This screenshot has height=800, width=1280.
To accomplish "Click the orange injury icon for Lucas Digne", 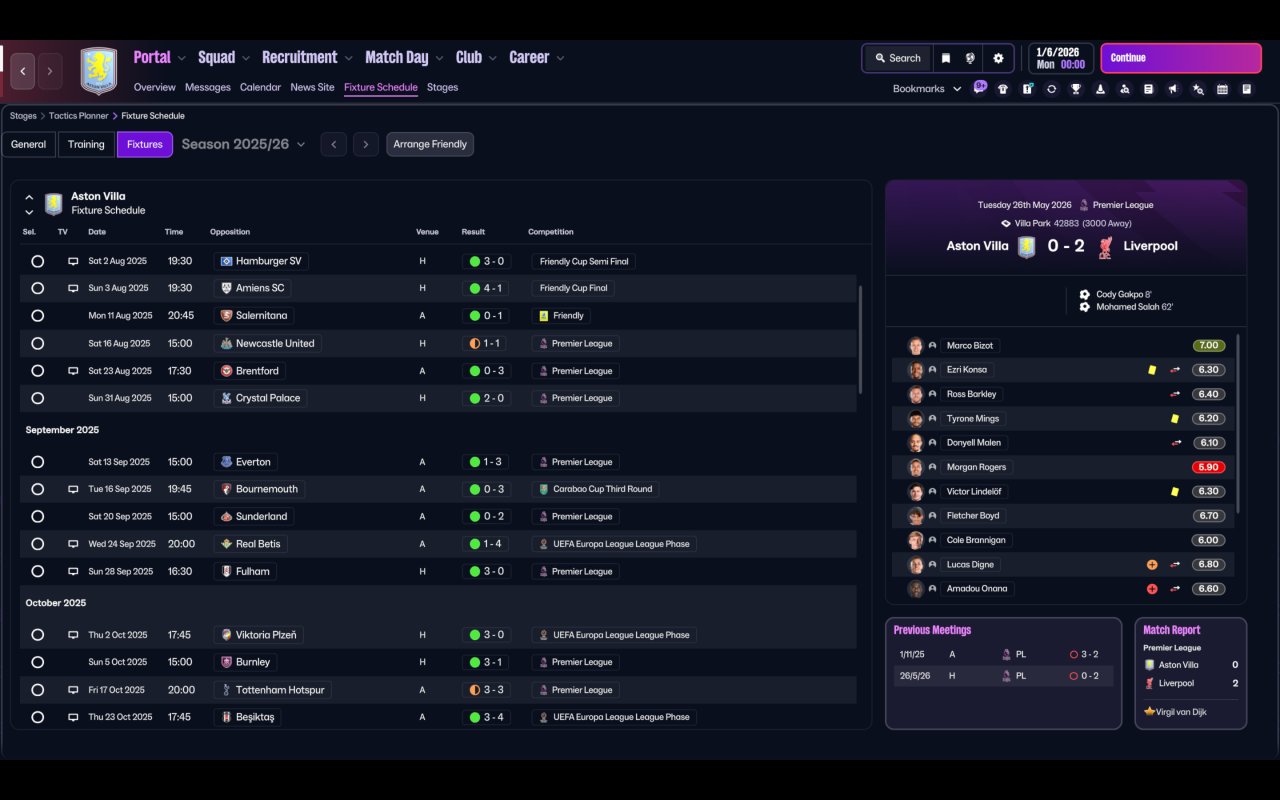I will [1152, 565].
